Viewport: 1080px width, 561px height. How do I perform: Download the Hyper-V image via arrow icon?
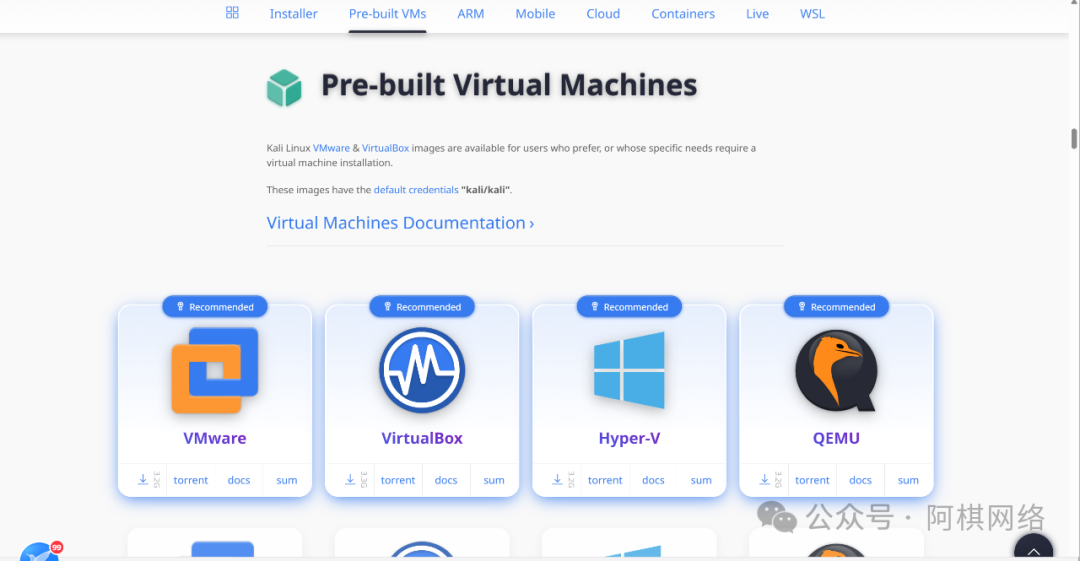(x=557, y=480)
